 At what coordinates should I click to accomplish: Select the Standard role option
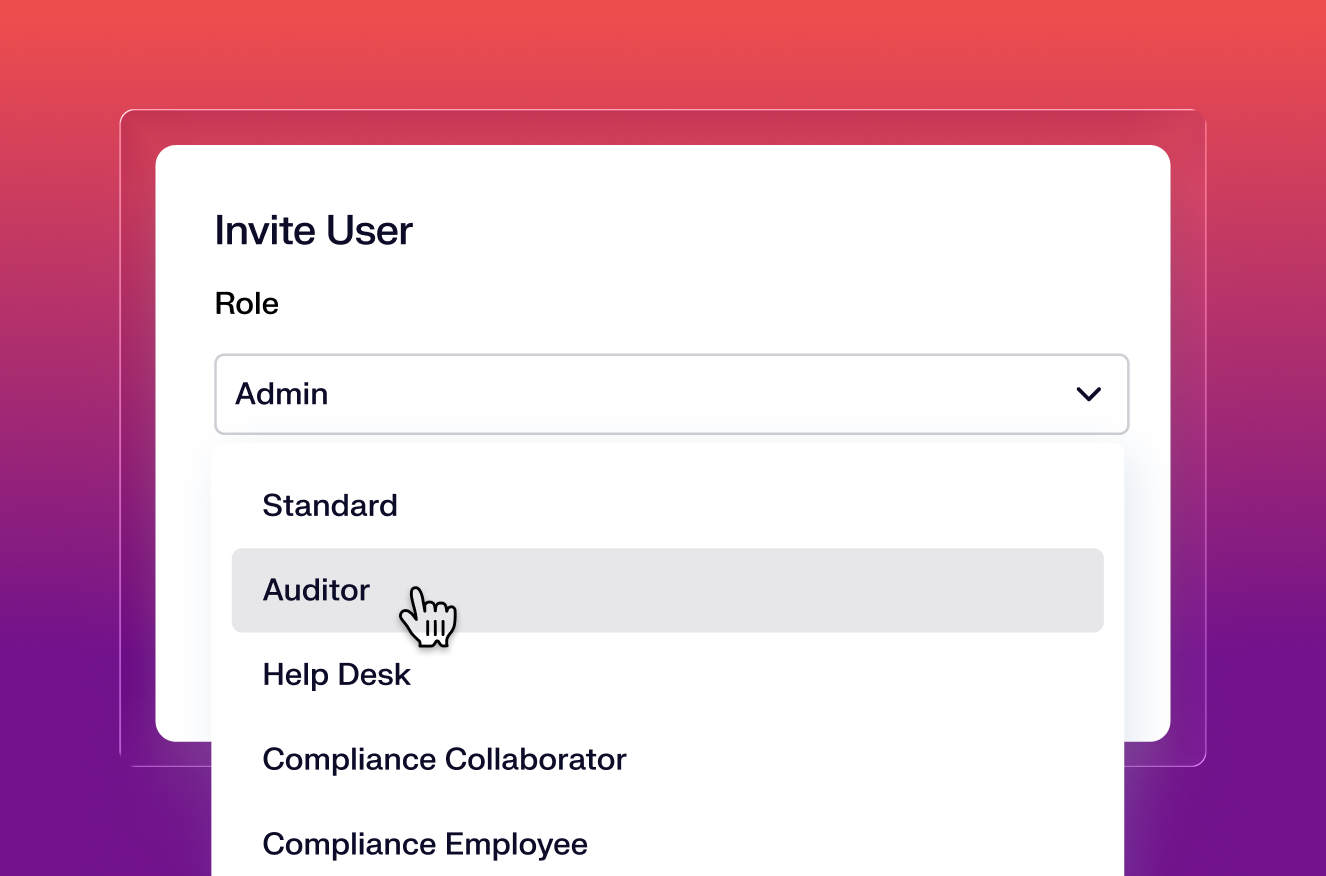coord(667,505)
